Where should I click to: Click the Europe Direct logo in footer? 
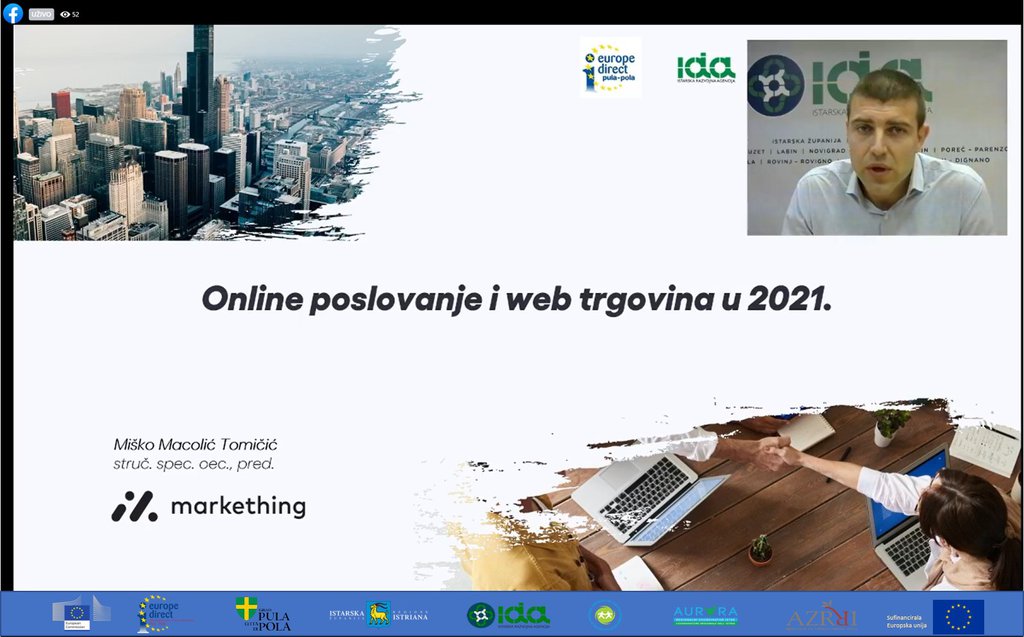coord(157,613)
